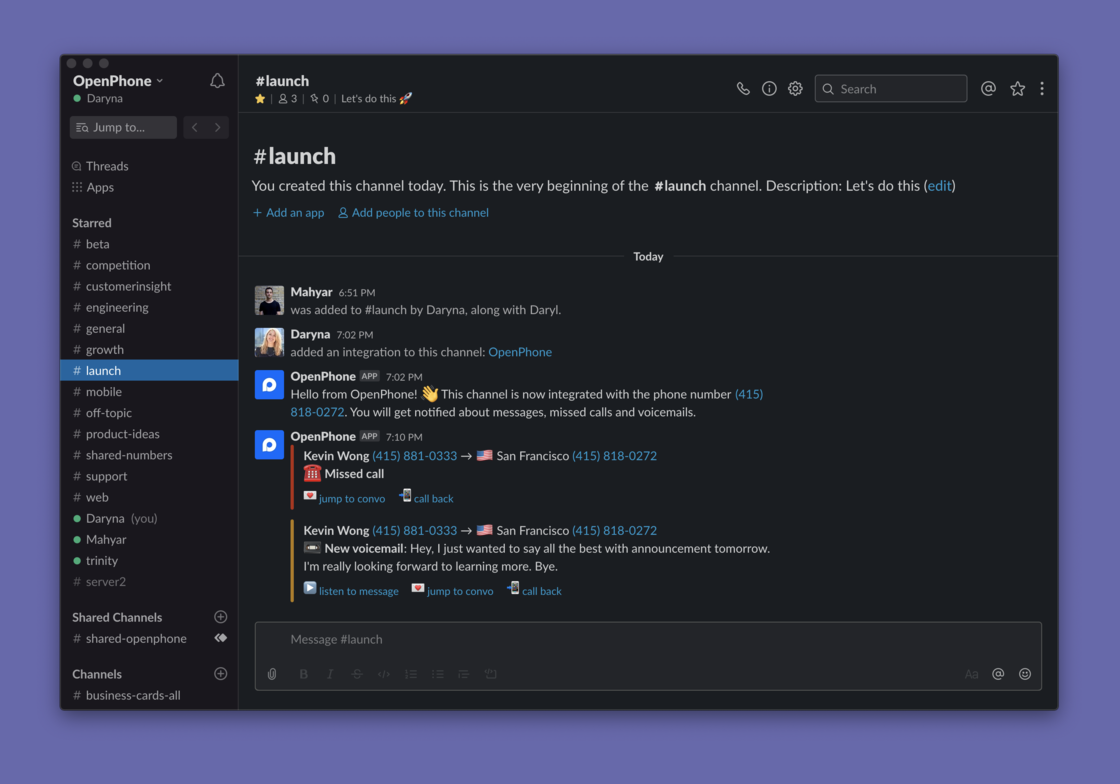The height and width of the screenshot is (784, 1120).
Task: Toggle inline code formatting in composer
Action: coord(384,674)
